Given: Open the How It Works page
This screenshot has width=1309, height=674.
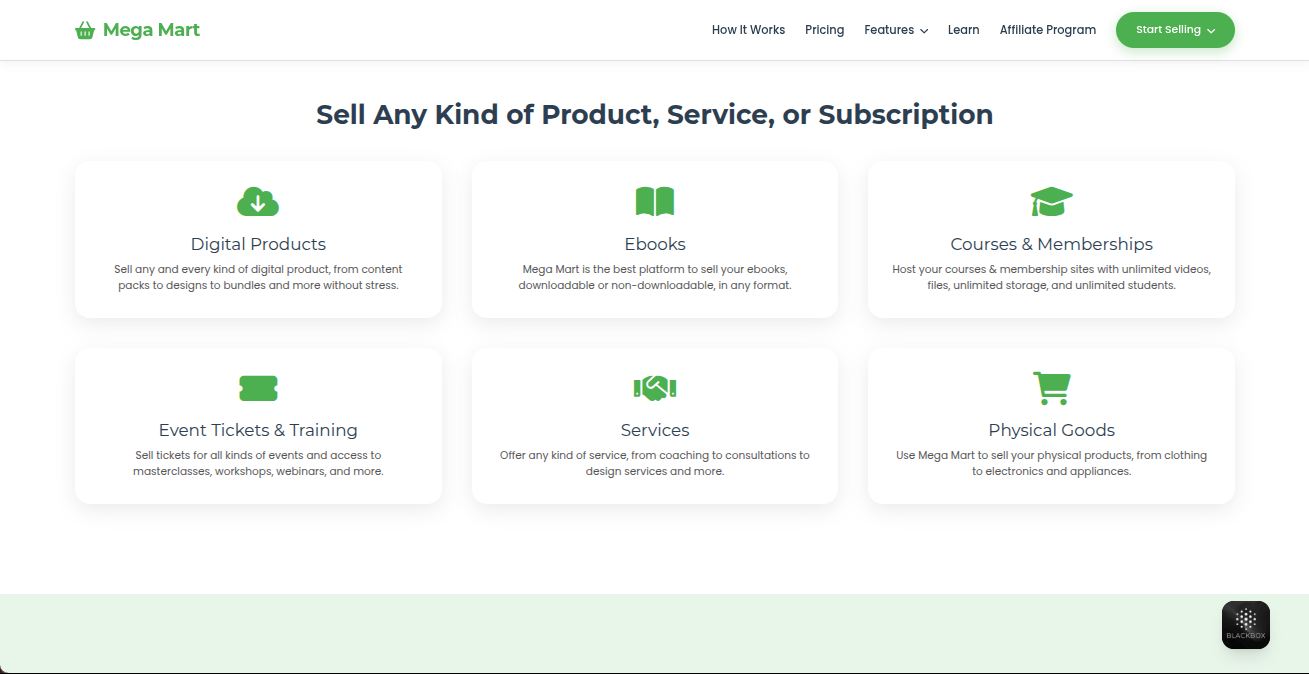Looking at the screenshot, I should coord(748,30).
